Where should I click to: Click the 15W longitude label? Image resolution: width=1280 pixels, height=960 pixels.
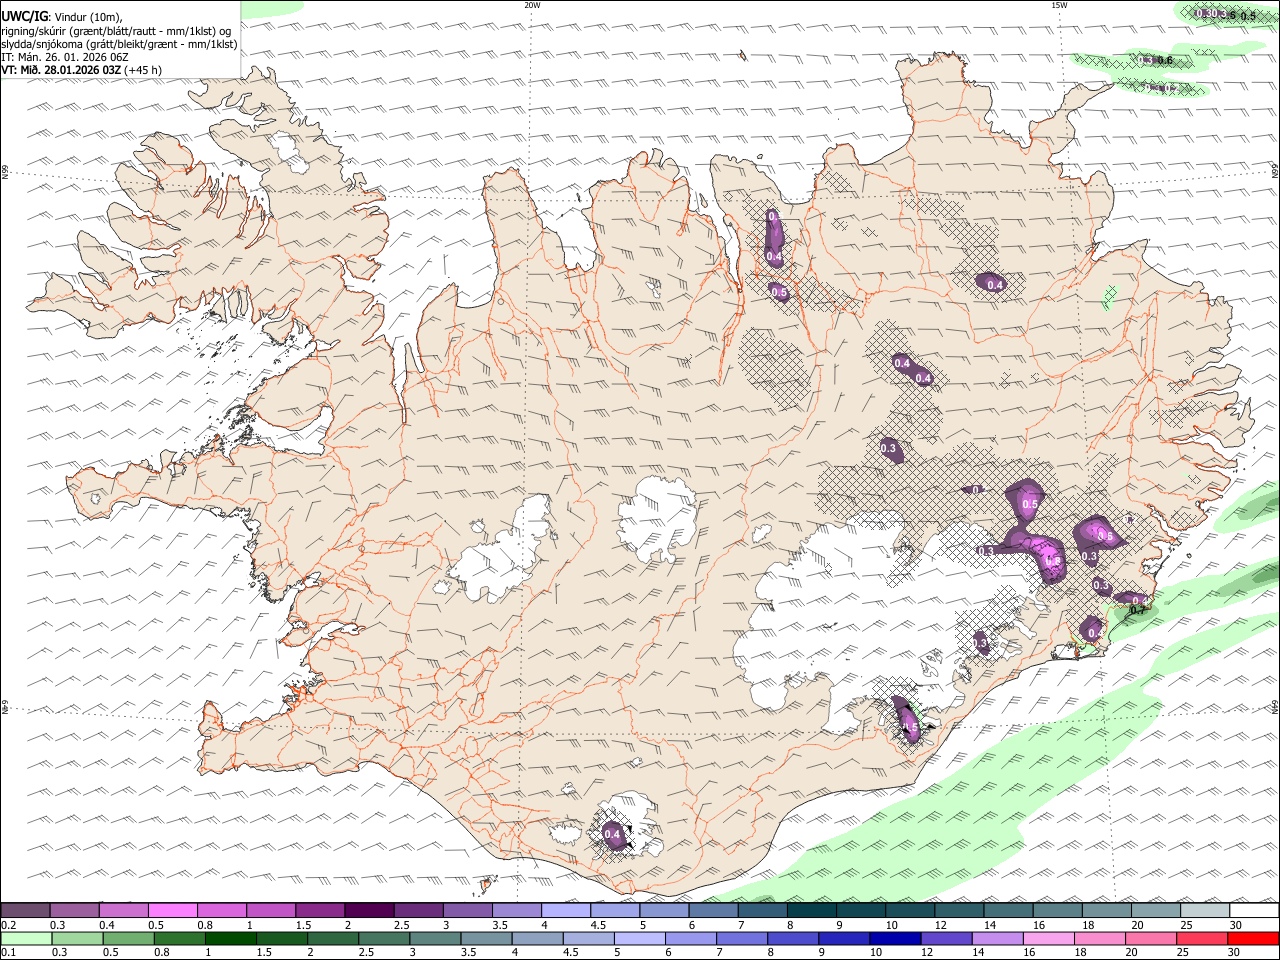[1059, 5]
